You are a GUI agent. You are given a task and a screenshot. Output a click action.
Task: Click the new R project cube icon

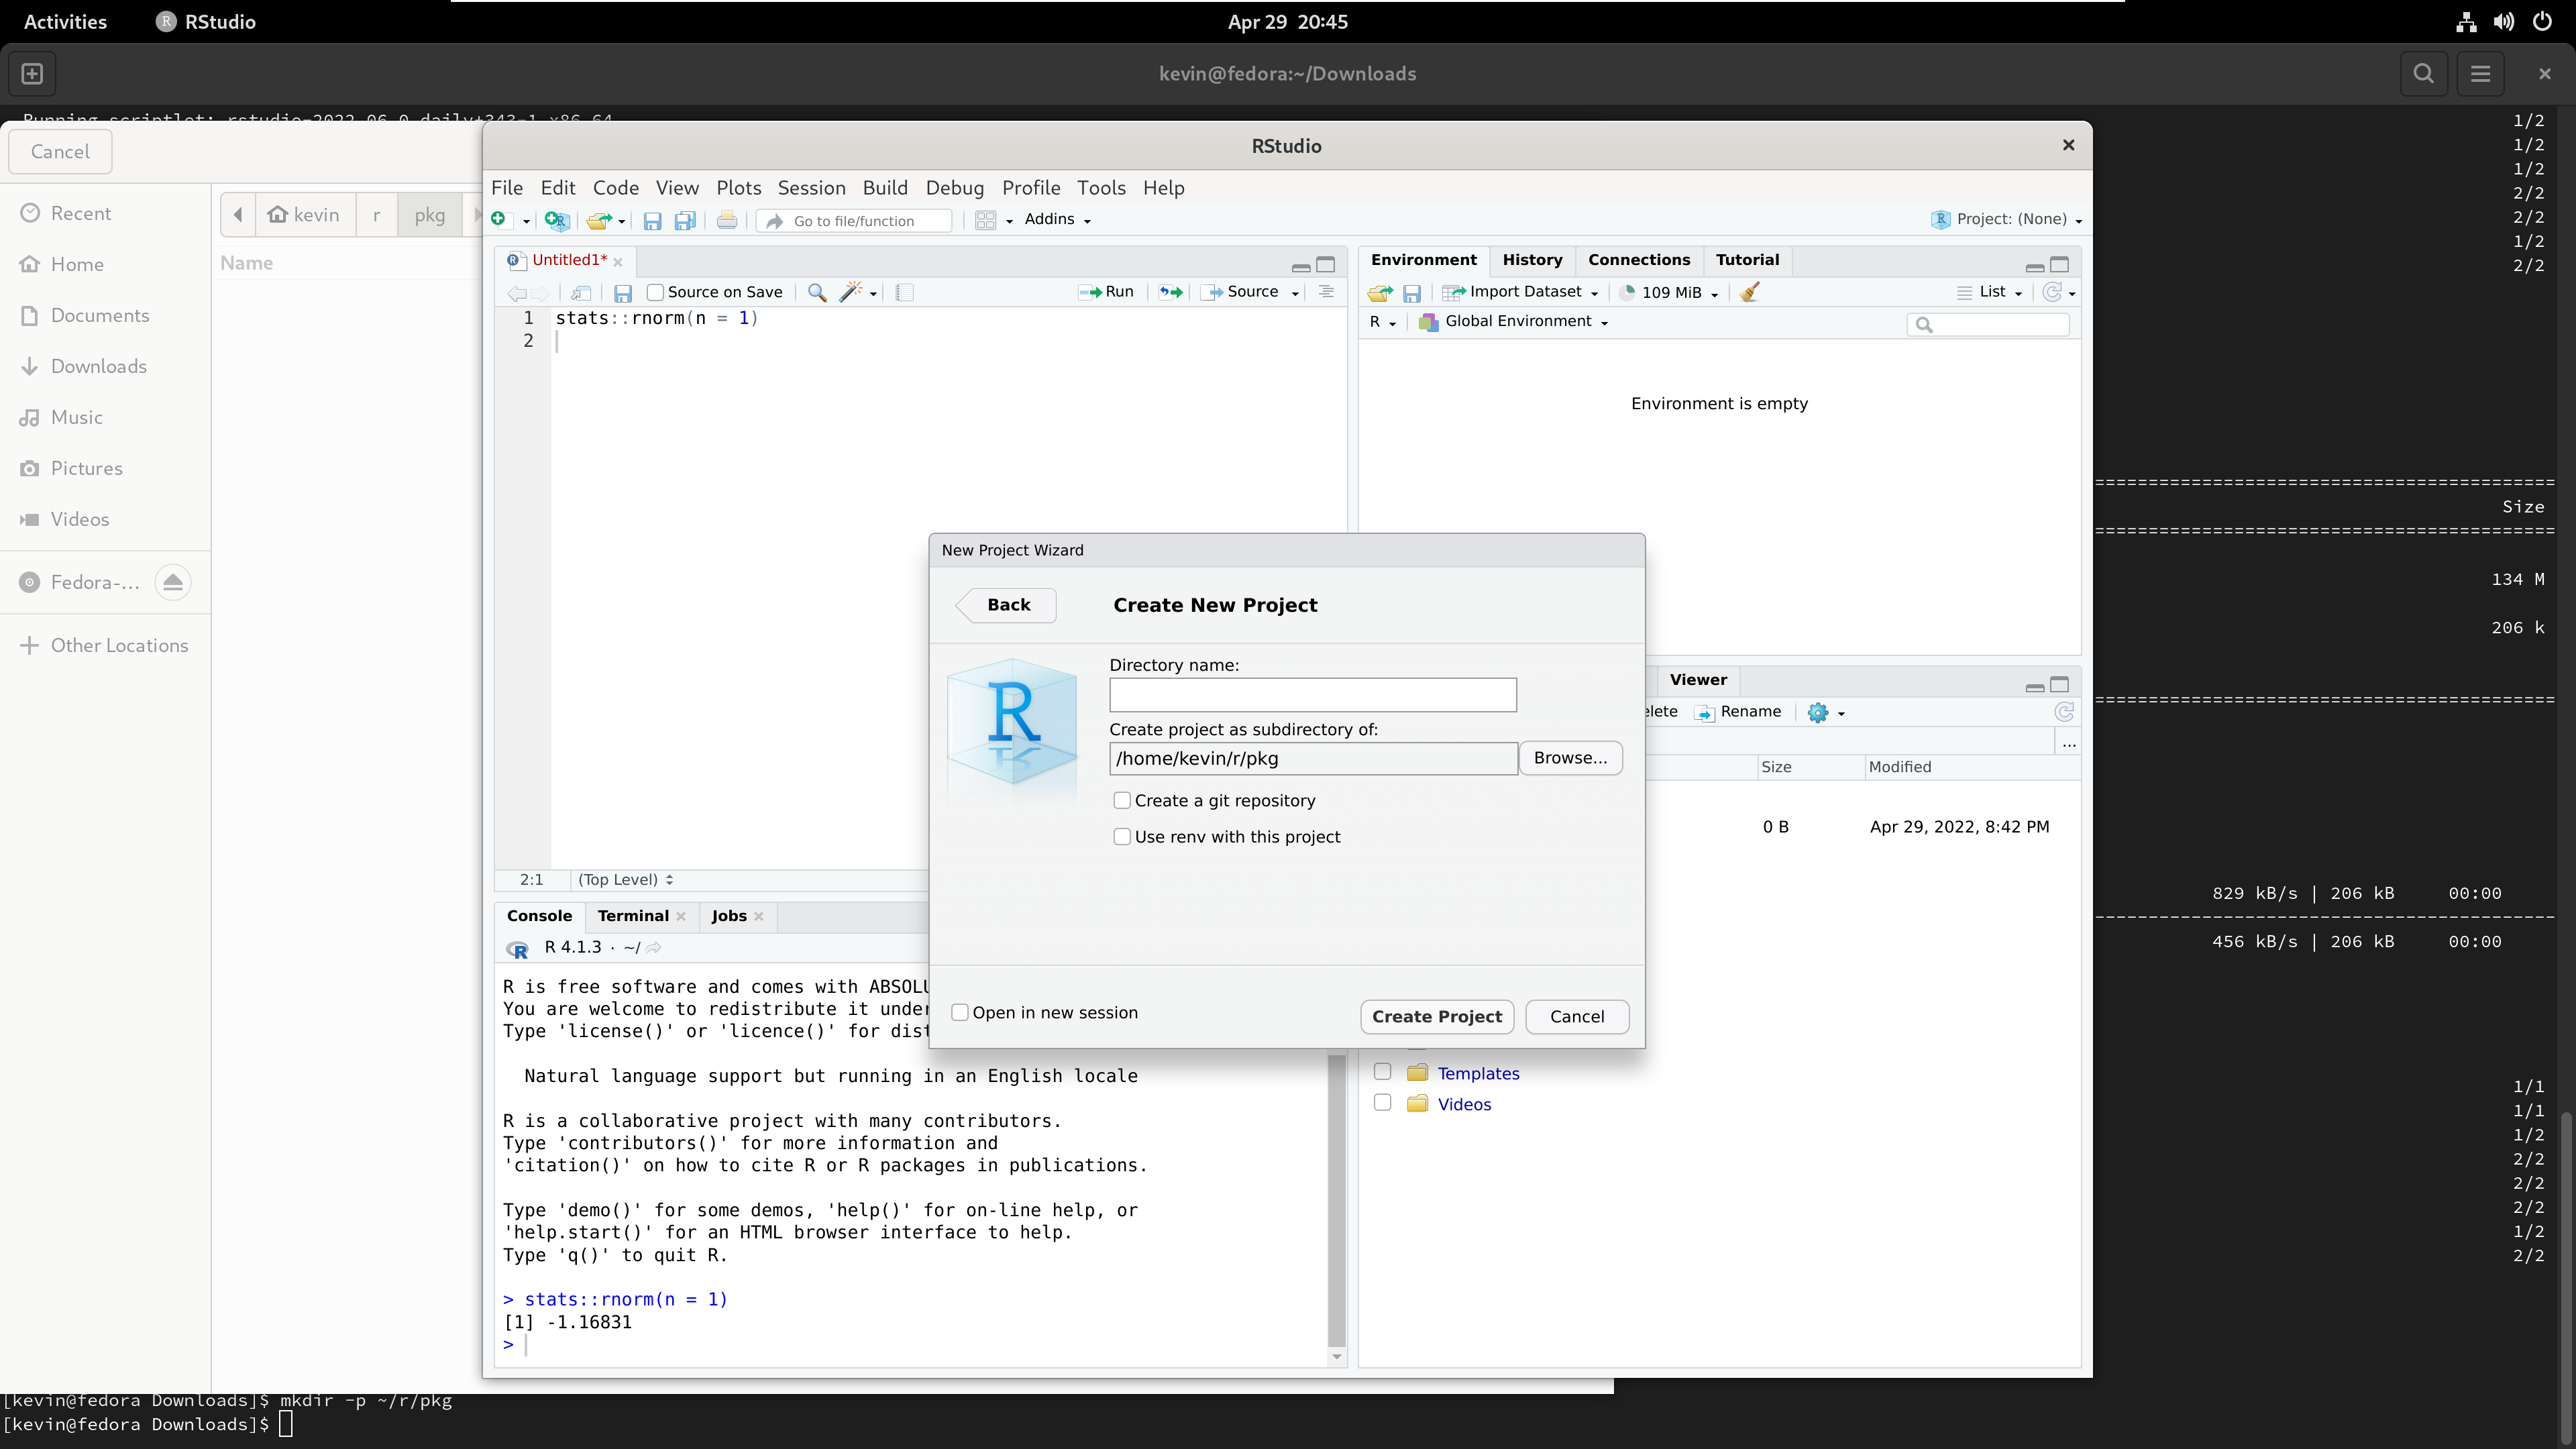pos(557,220)
